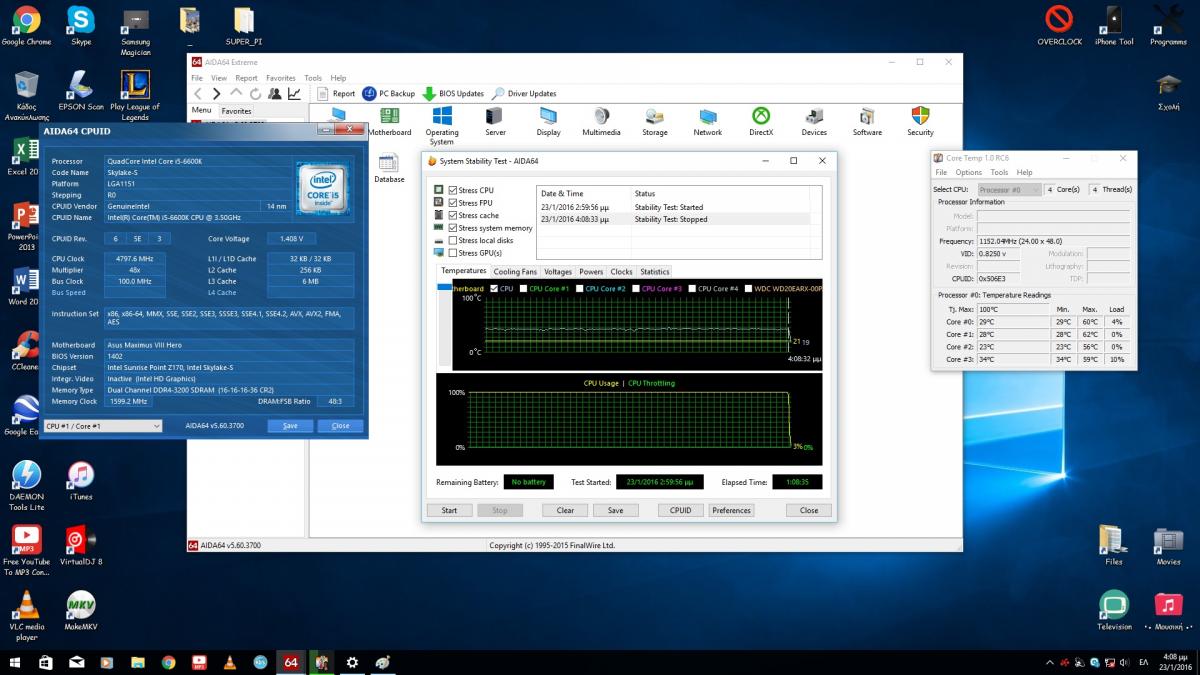1200x675 pixels.
Task: Uncheck the CPU temperature graph checkbox
Action: [494, 289]
